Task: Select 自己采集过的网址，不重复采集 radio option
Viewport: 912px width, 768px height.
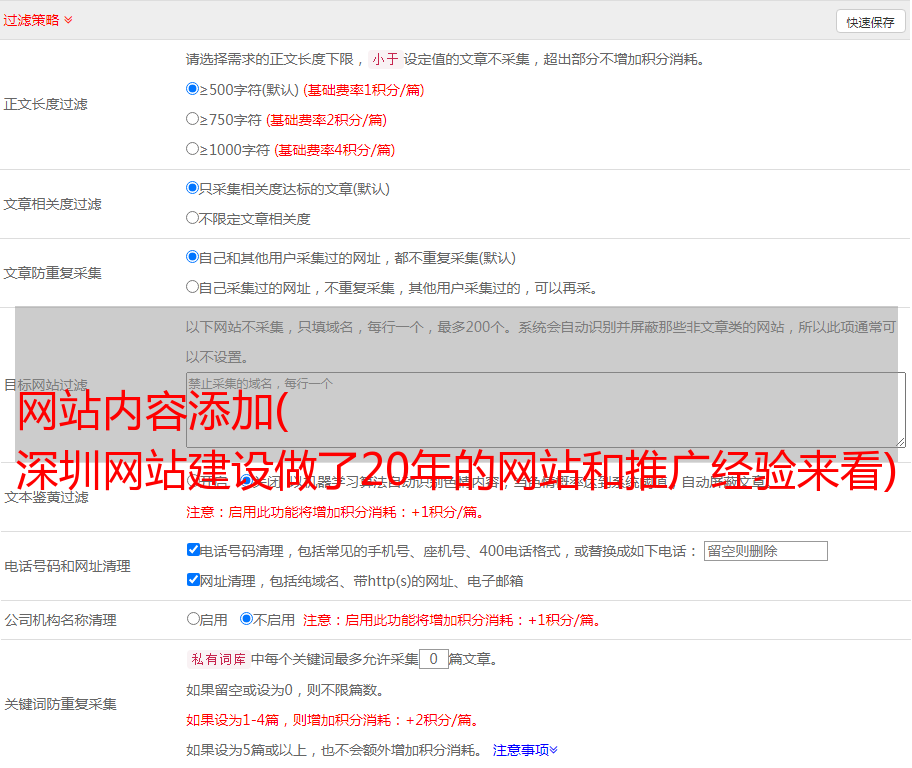Action: (192, 287)
